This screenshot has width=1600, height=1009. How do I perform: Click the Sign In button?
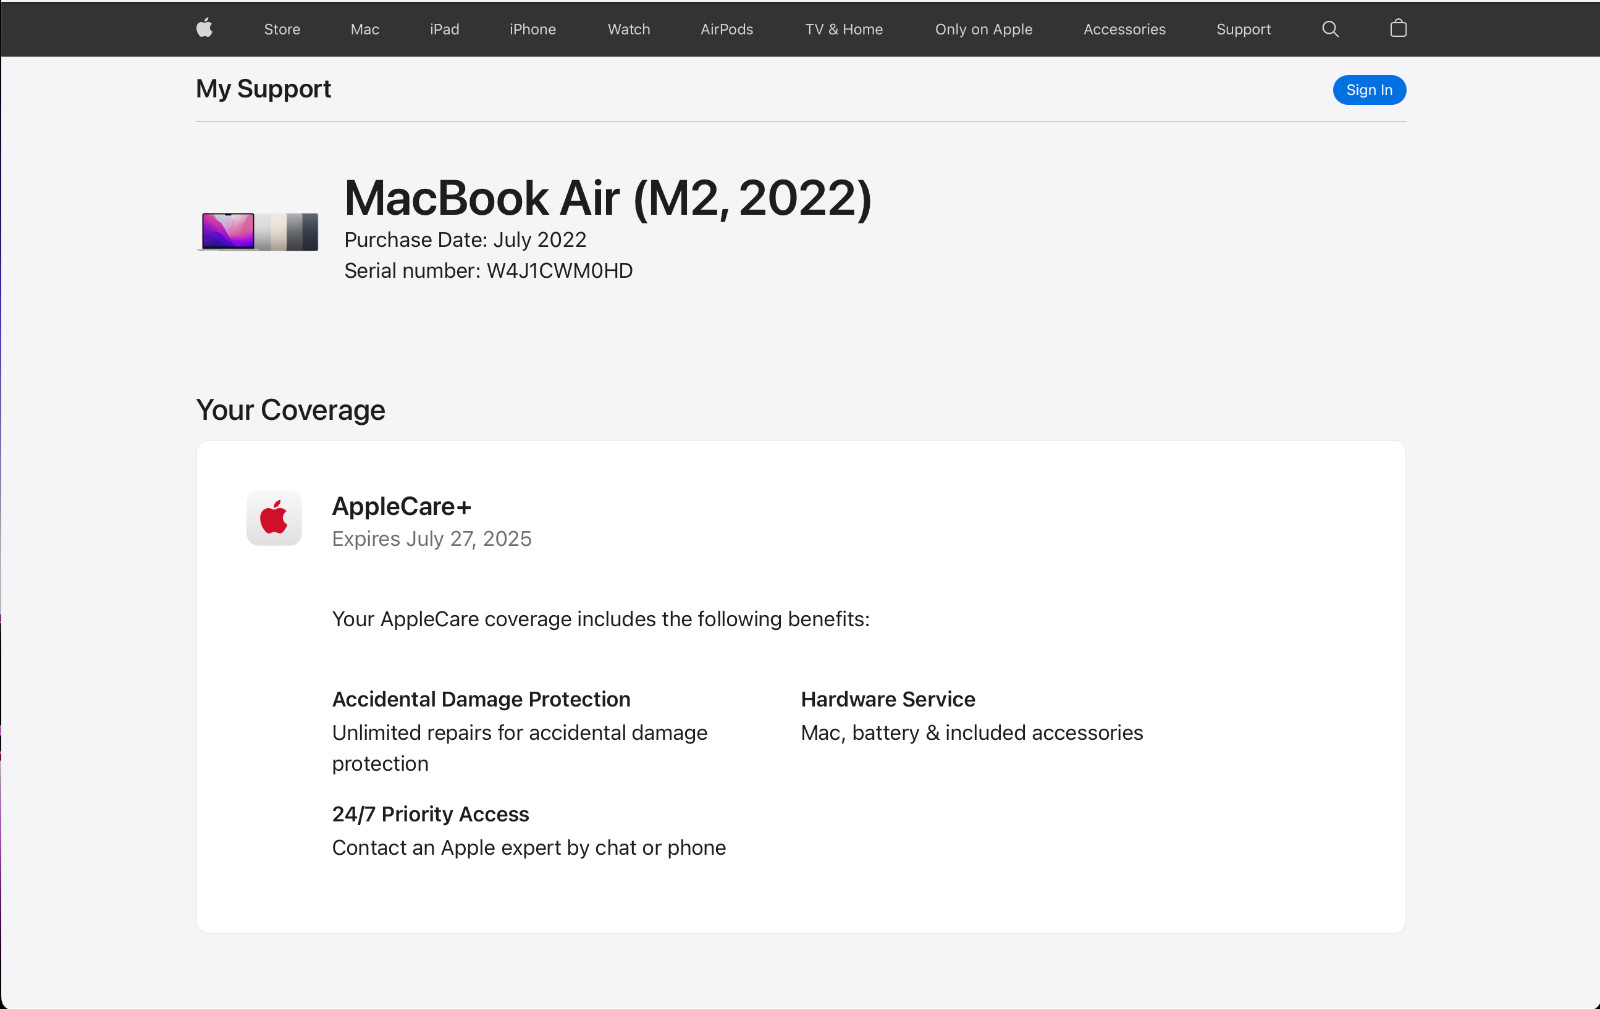point(1369,90)
